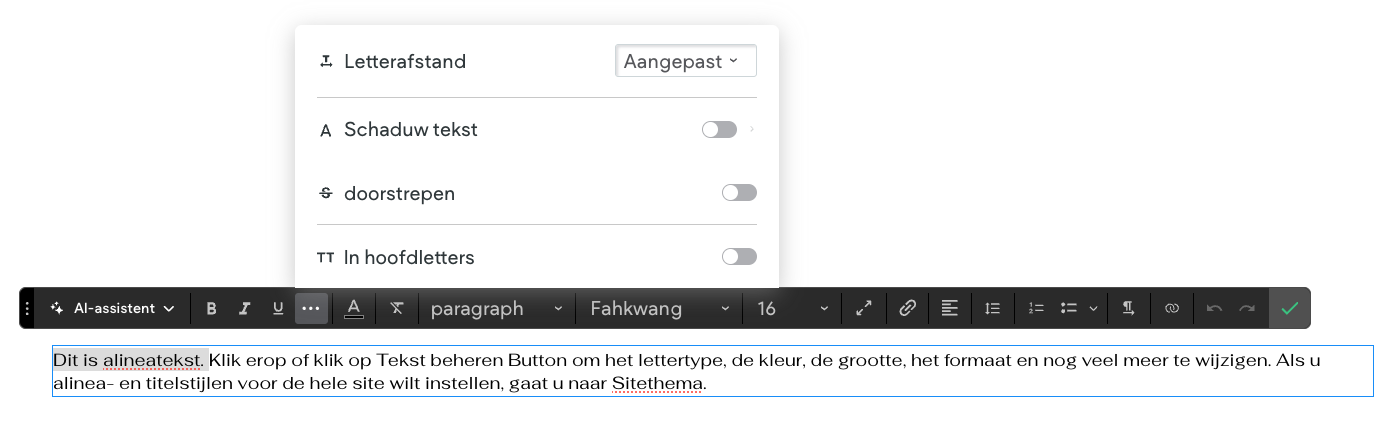Click the text direction paragraph icon
This screenshot has height=421, width=1383.
[x=1128, y=309]
